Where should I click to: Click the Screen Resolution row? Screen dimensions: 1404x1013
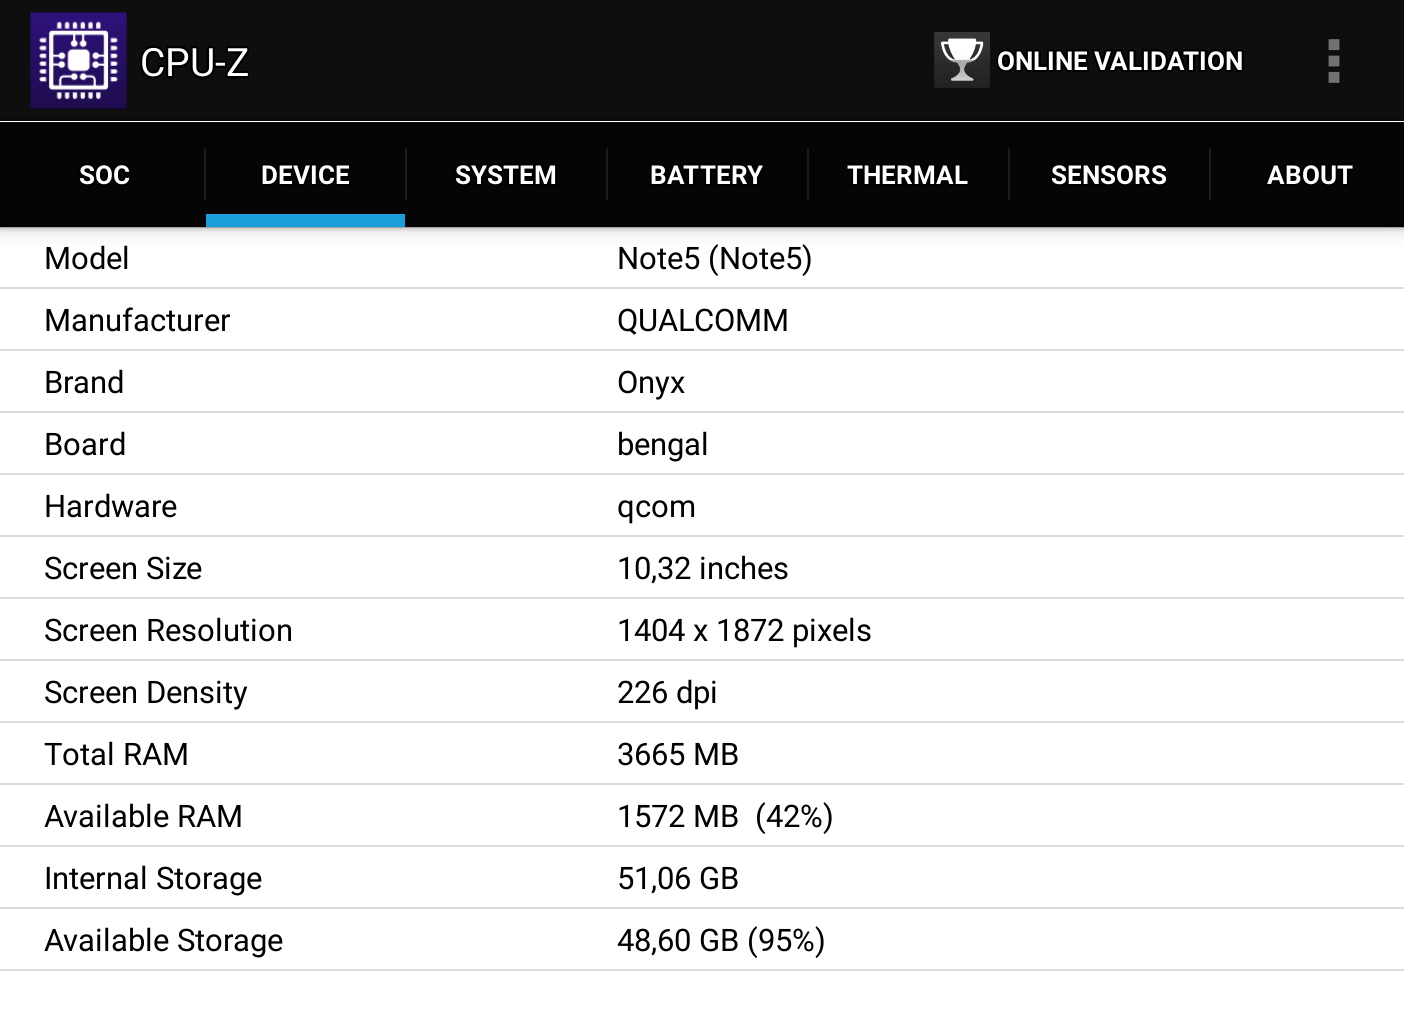pos(702,630)
